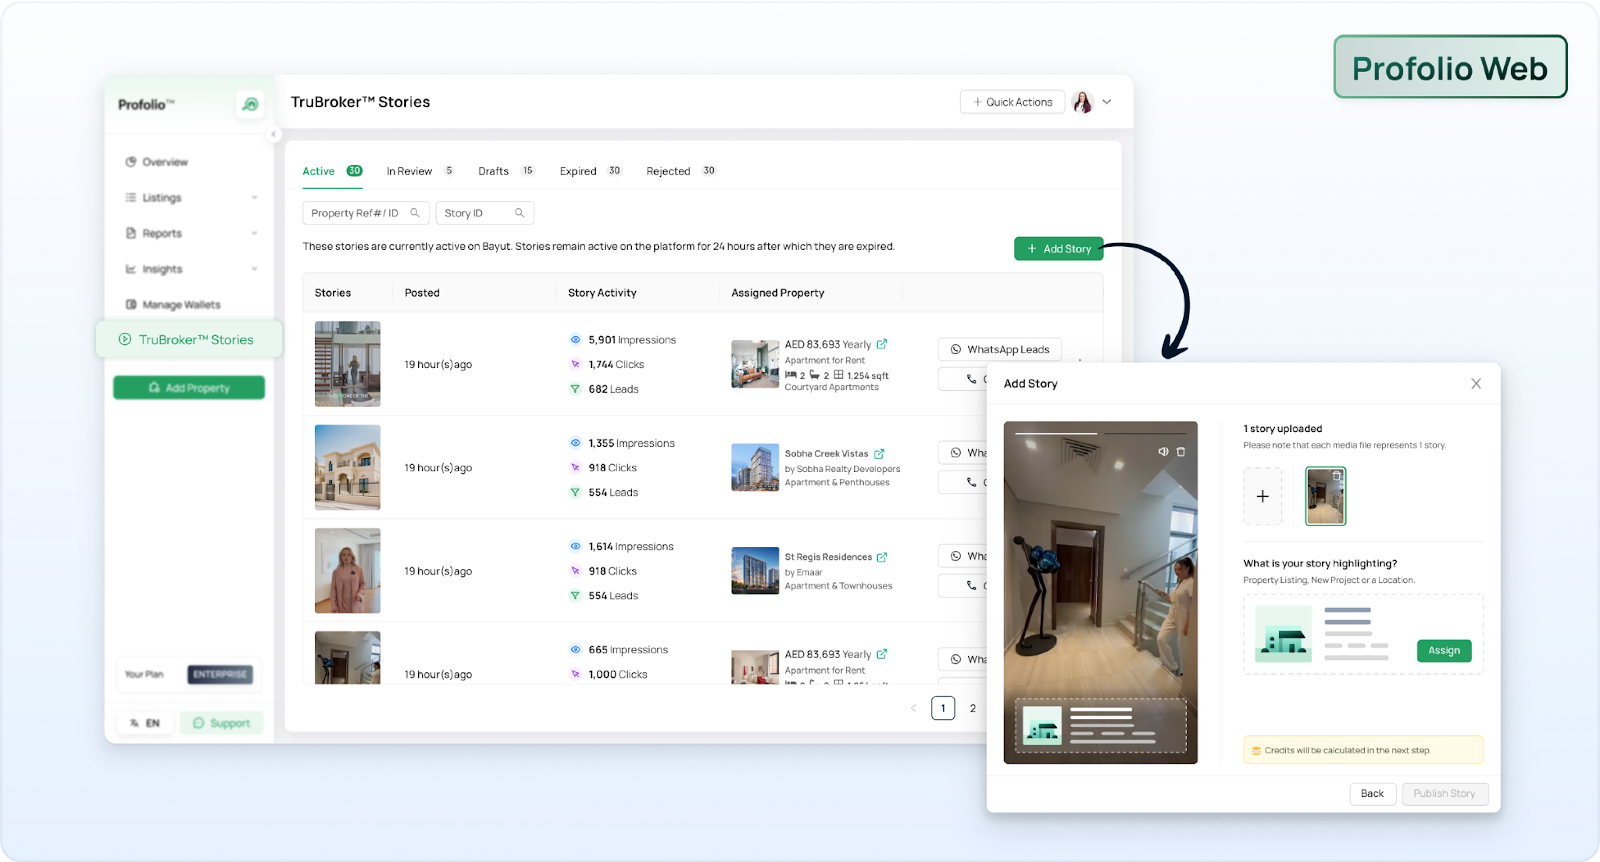This screenshot has height=862, width=1600.
Task: Click the user profile avatar
Action: click(1082, 102)
